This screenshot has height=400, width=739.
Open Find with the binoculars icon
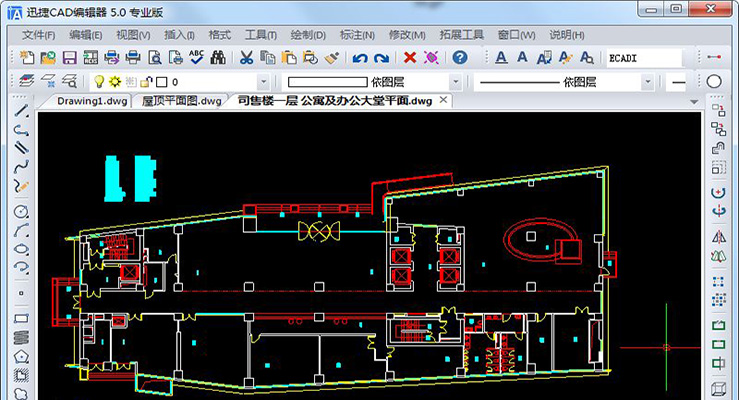[x=218, y=57]
